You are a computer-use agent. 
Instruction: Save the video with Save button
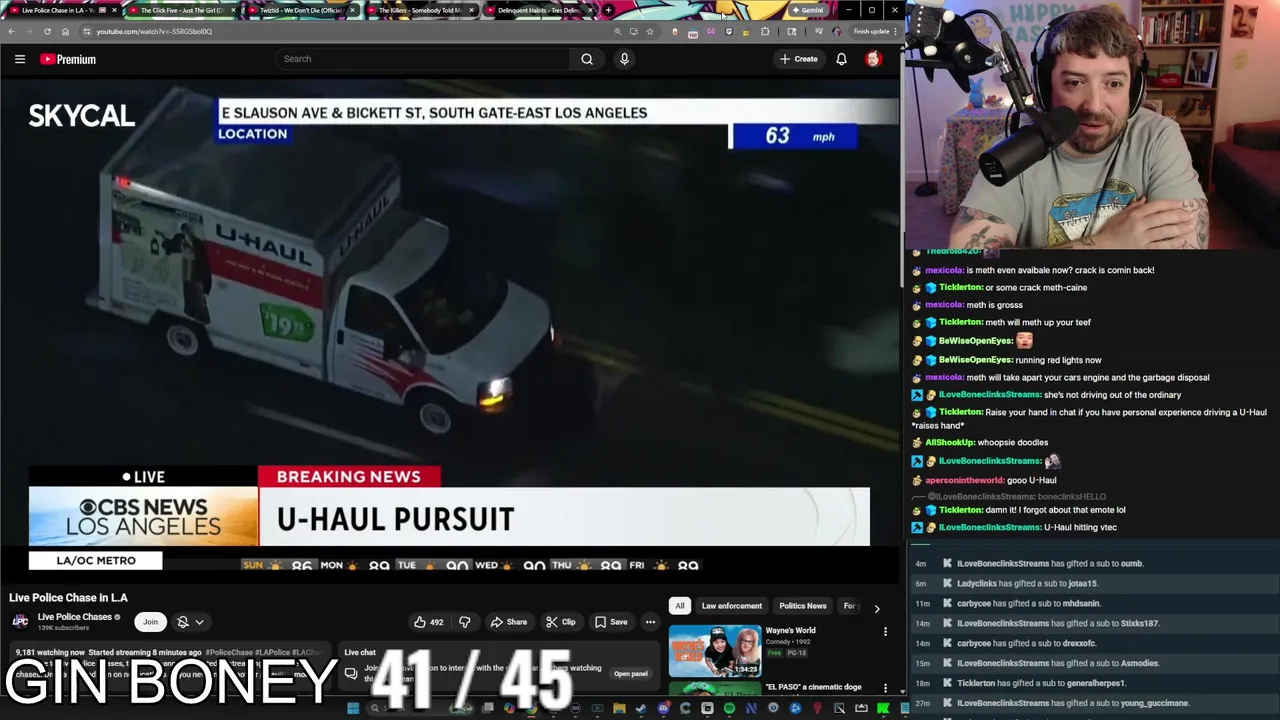611,622
